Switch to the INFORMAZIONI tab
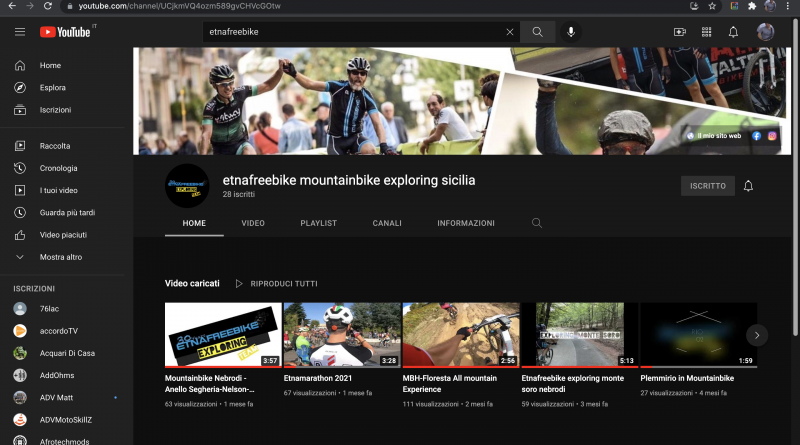The width and height of the screenshot is (800, 445). (466, 224)
